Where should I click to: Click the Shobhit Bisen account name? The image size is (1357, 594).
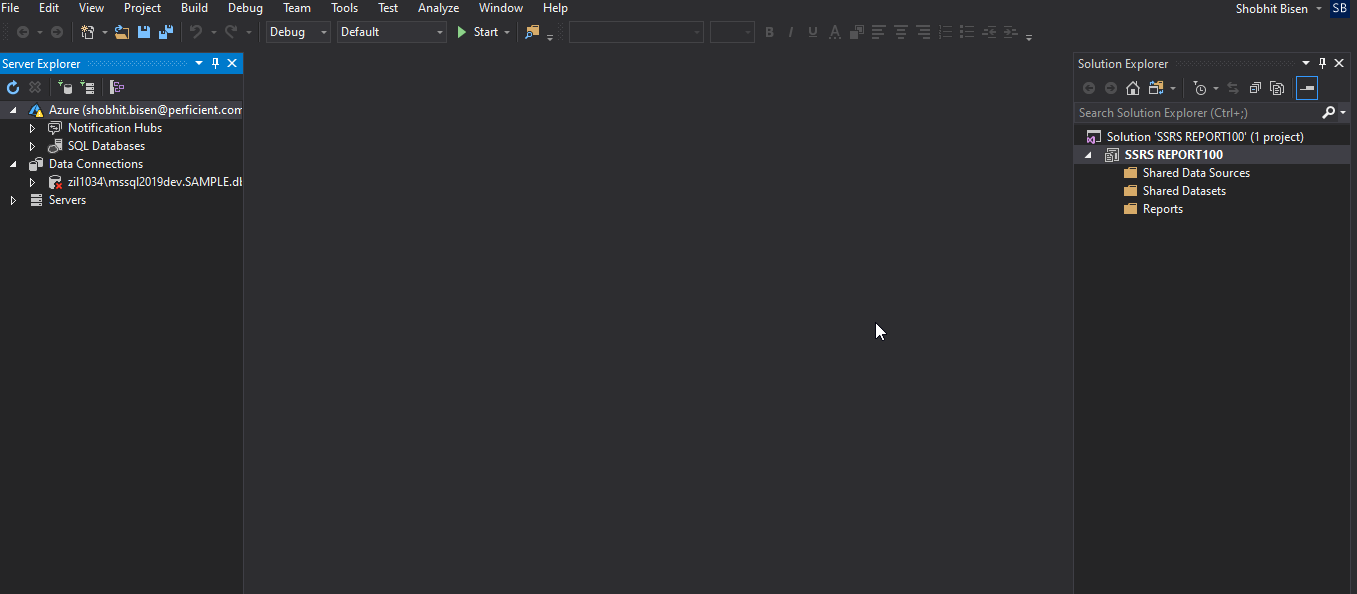pos(1271,9)
